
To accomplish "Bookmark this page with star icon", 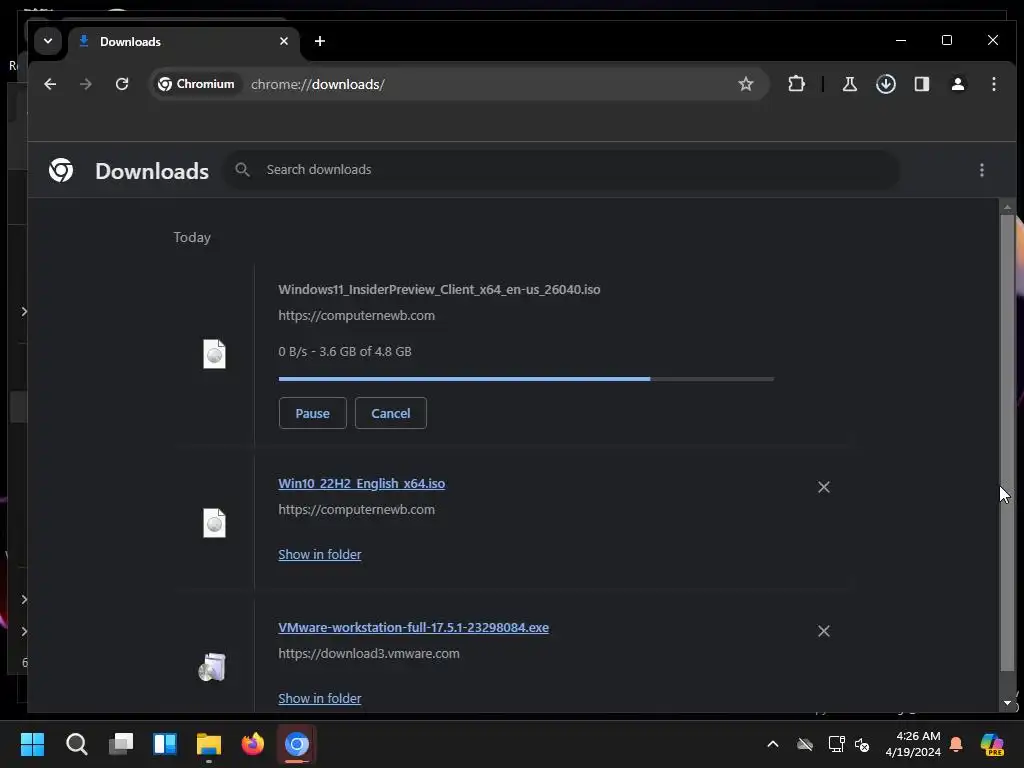I will coord(745,84).
